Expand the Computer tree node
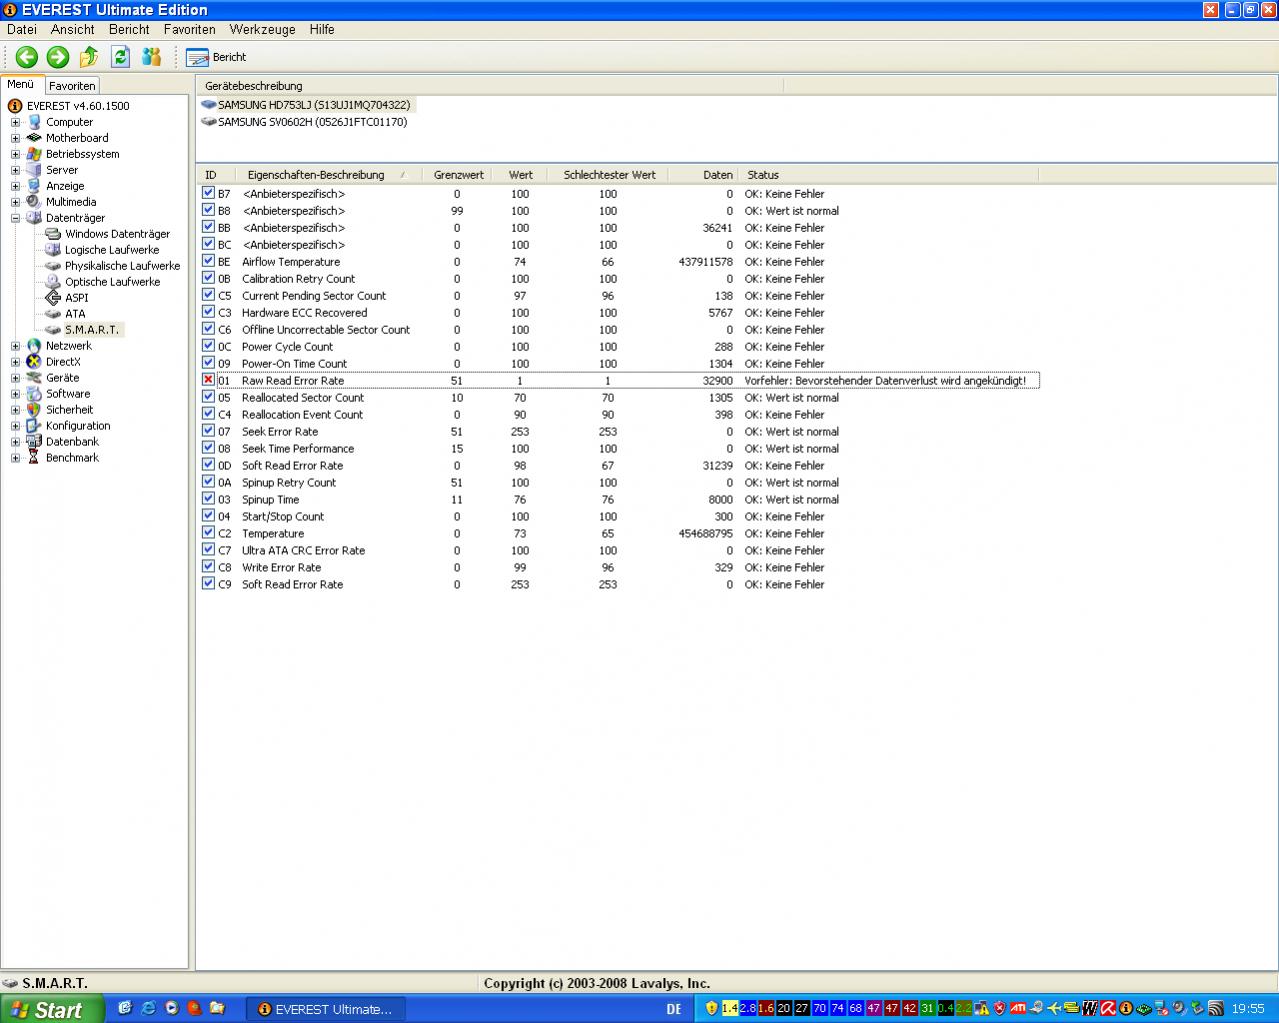 point(15,122)
